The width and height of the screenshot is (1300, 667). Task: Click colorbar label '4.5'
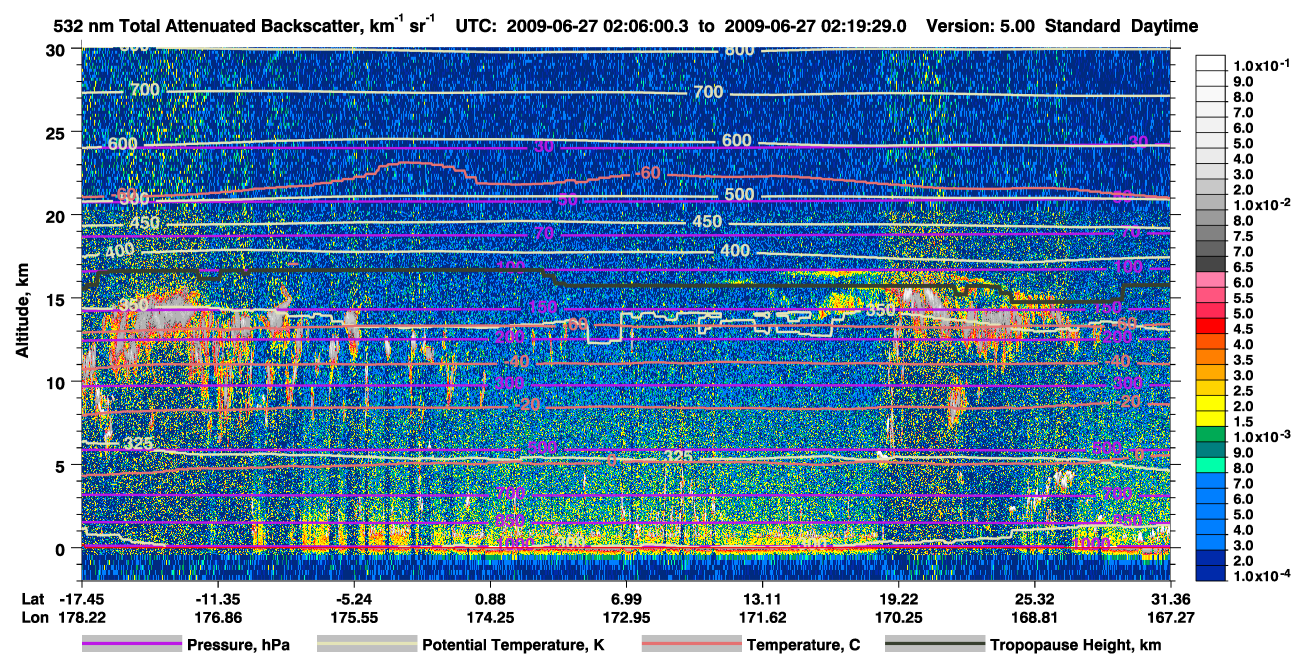(1242, 329)
